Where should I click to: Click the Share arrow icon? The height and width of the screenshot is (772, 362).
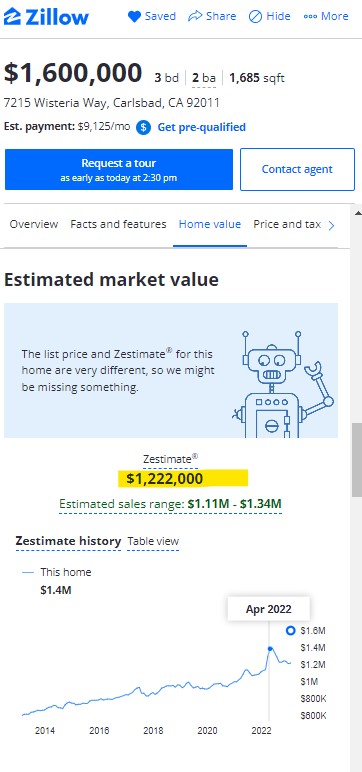[x=195, y=16]
